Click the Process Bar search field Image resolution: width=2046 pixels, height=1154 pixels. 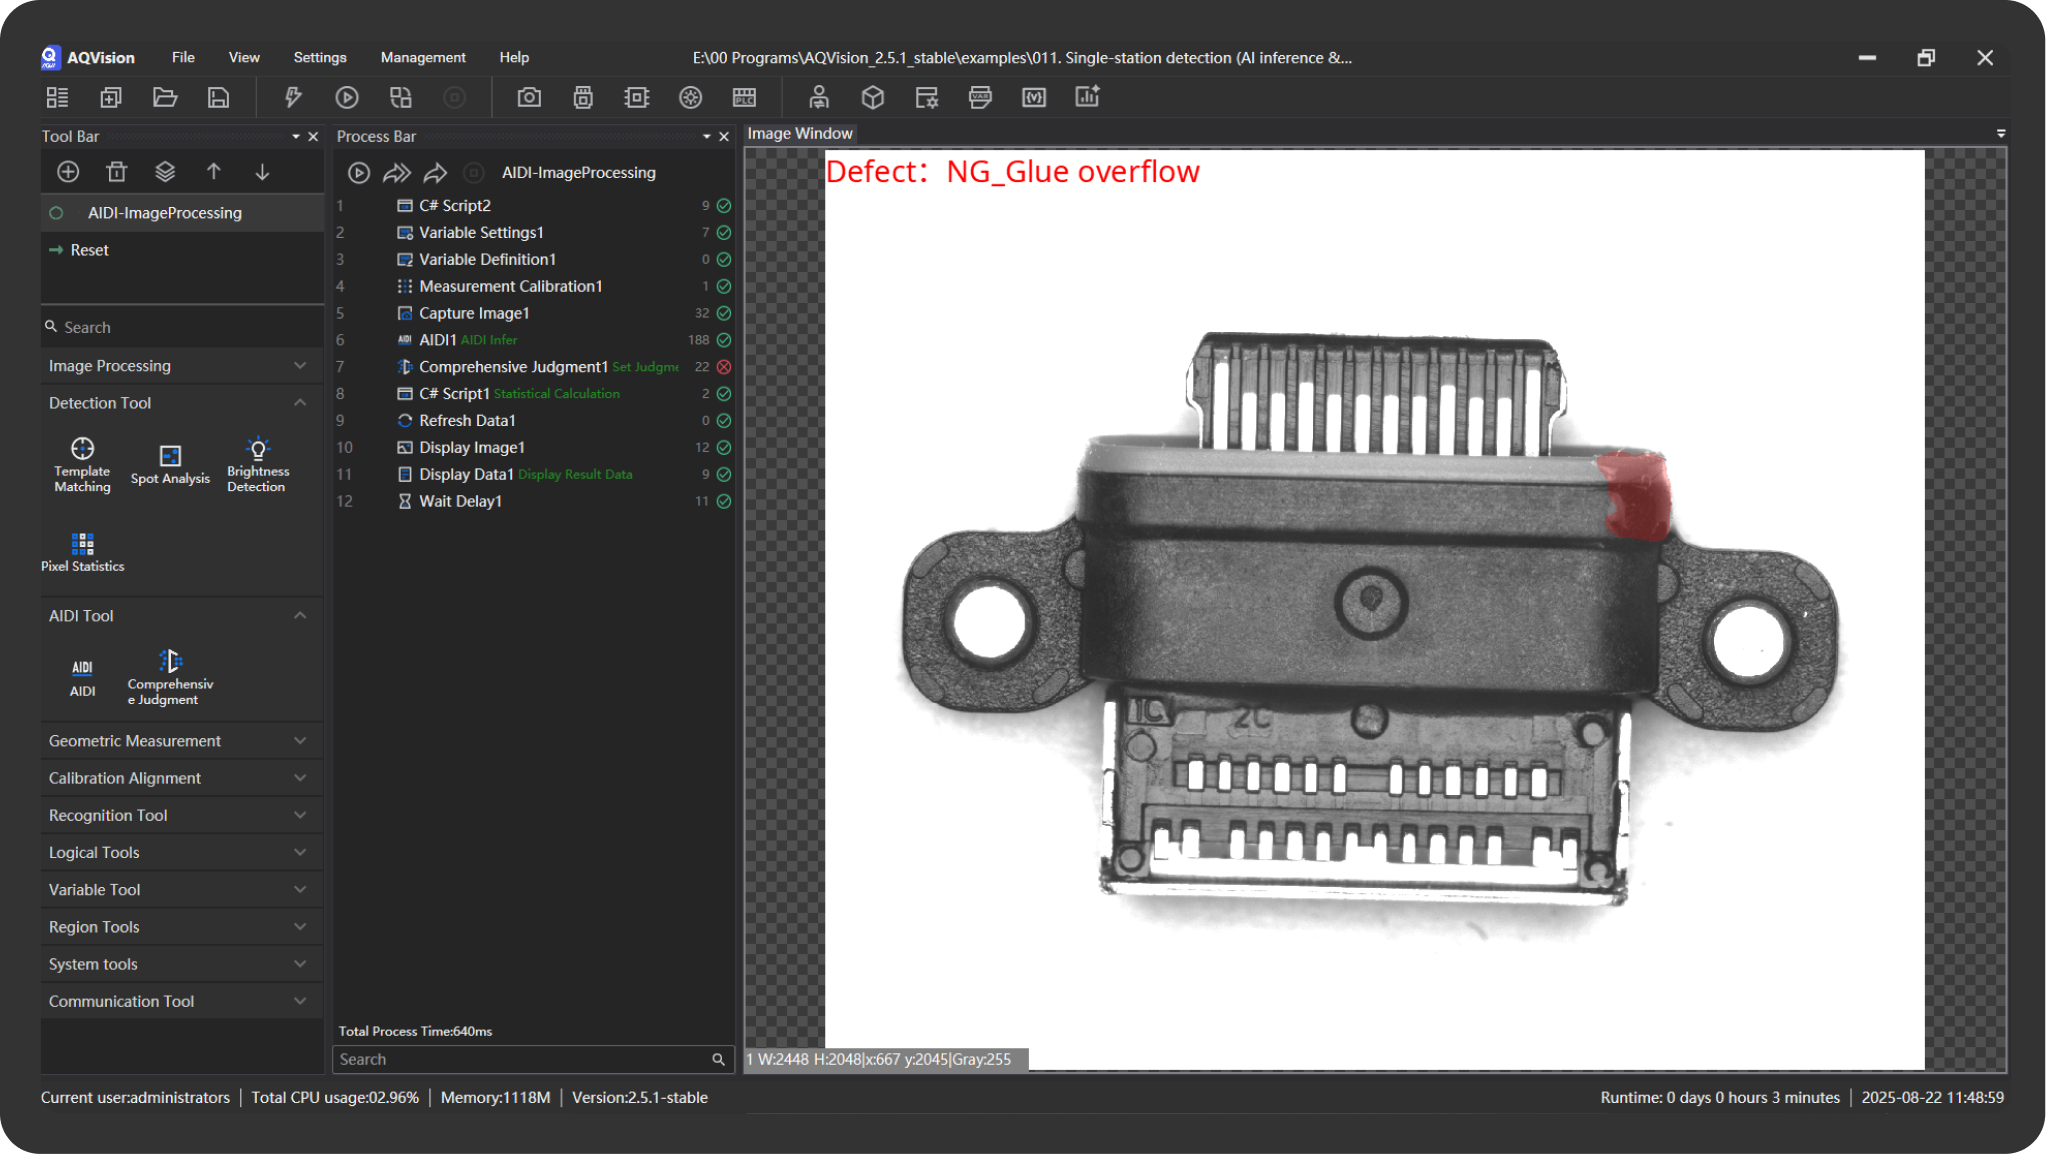pos(520,1059)
